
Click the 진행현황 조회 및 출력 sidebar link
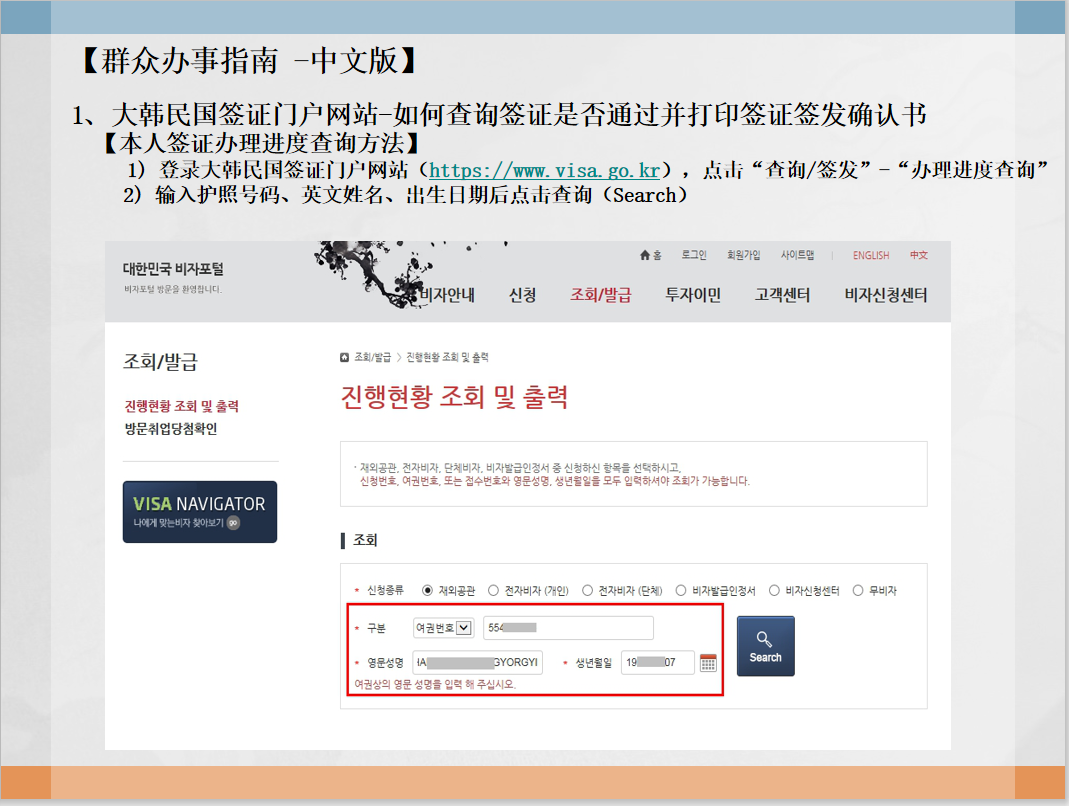click(x=181, y=406)
